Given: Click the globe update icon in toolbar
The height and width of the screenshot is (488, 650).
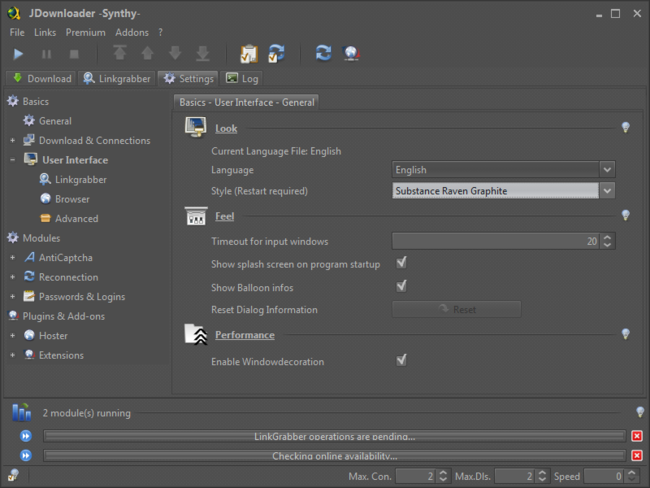Looking at the screenshot, I should point(351,53).
